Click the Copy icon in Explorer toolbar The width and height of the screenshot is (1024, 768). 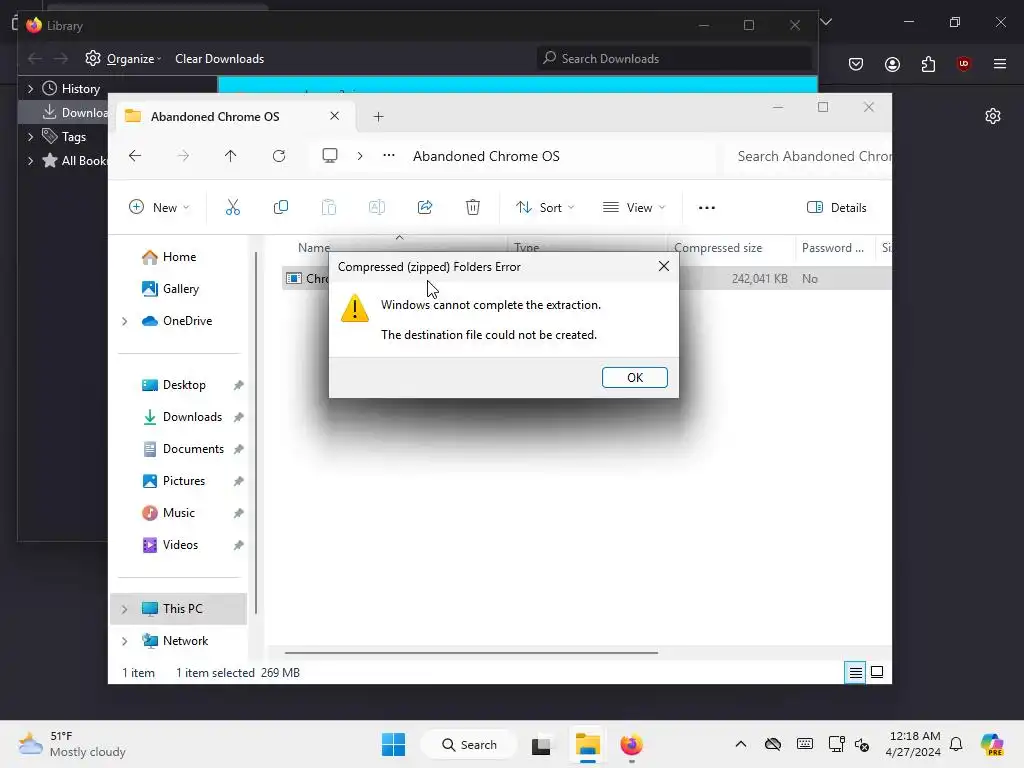[x=281, y=208]
